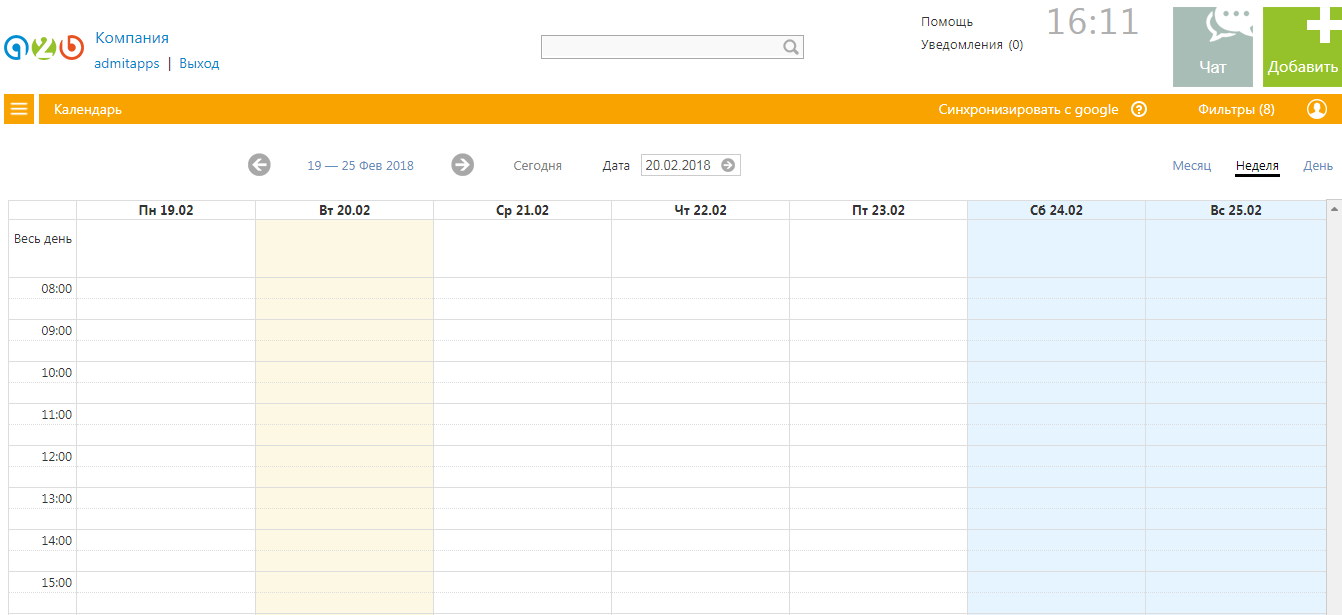Click the green Добавить plus button
The height and width of the screenshot is (615, 1342).
pyautogui.click(x=1302, y=47)
